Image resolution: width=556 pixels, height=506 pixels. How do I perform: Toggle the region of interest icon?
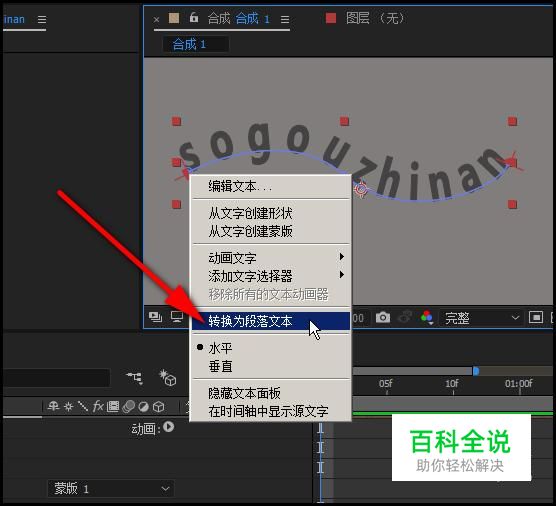(x=535, y=317)
